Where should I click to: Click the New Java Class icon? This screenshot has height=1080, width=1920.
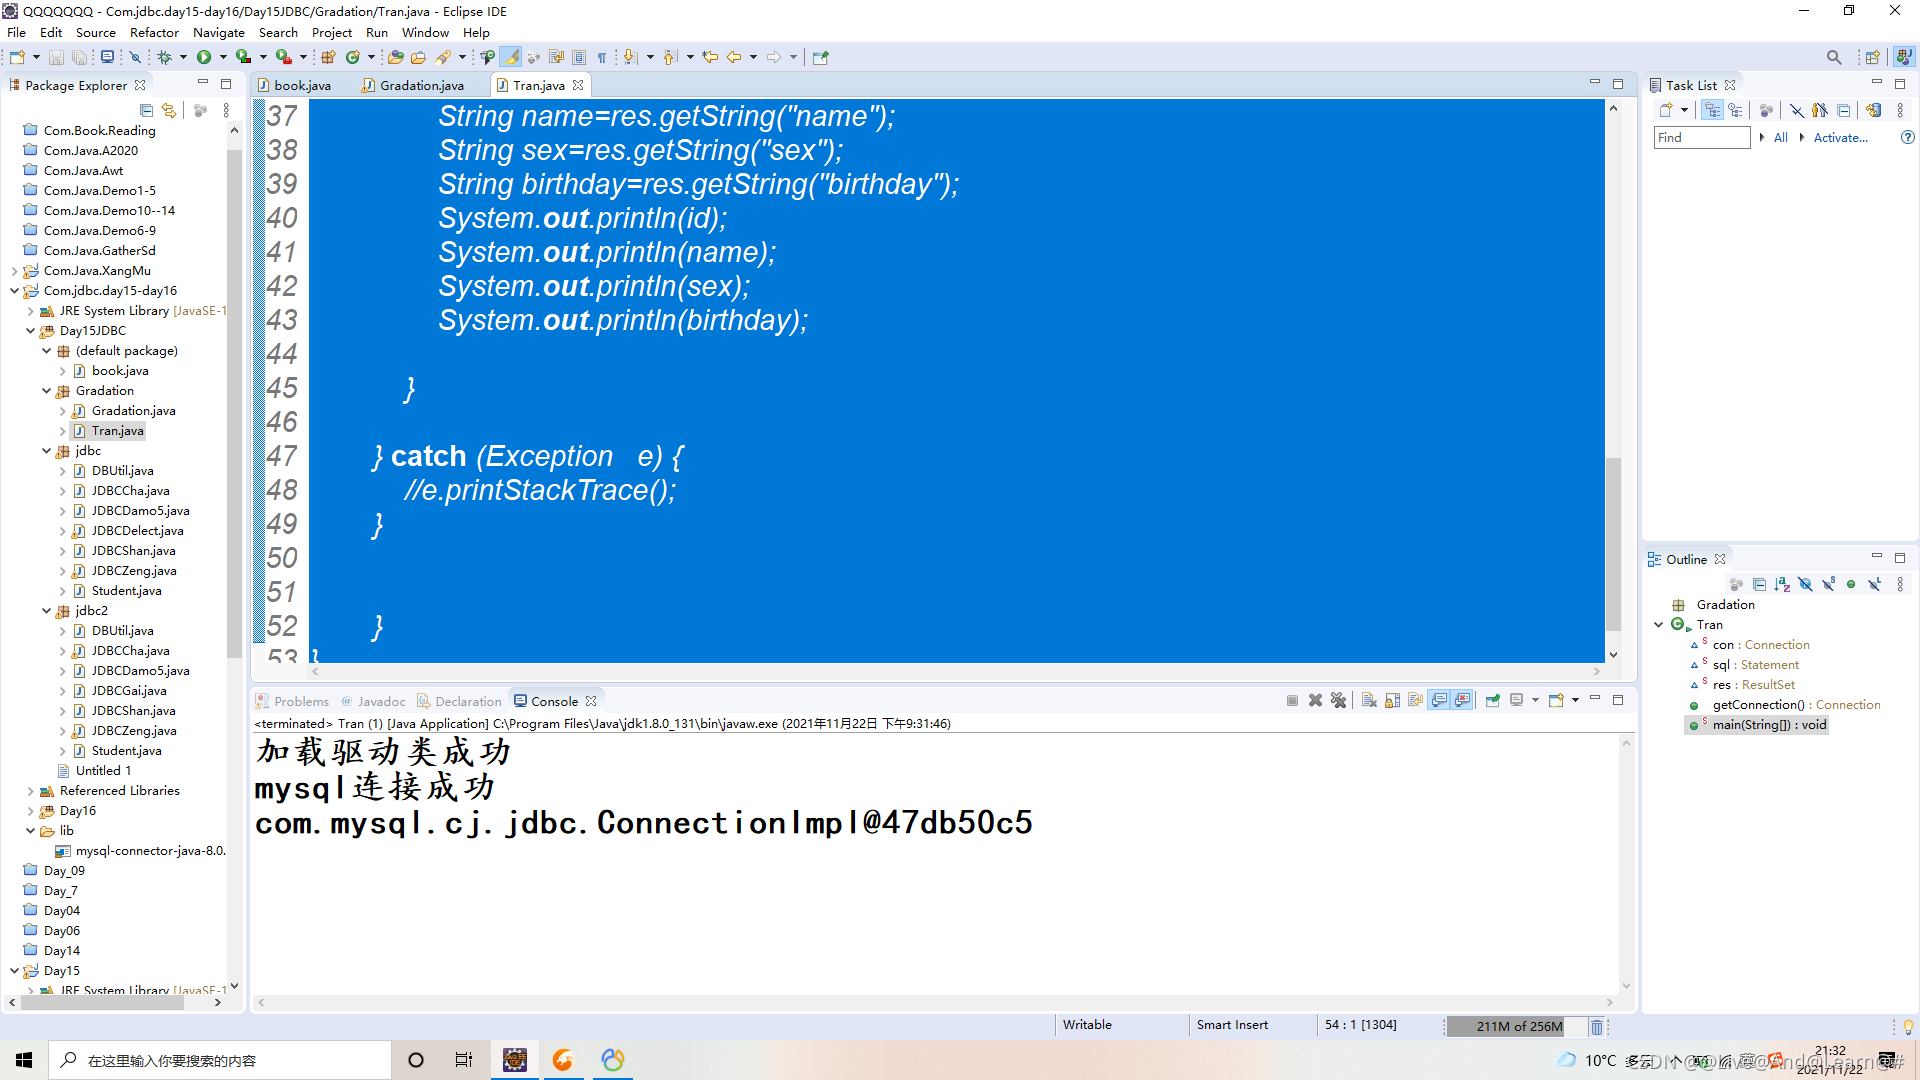(352, 57)
